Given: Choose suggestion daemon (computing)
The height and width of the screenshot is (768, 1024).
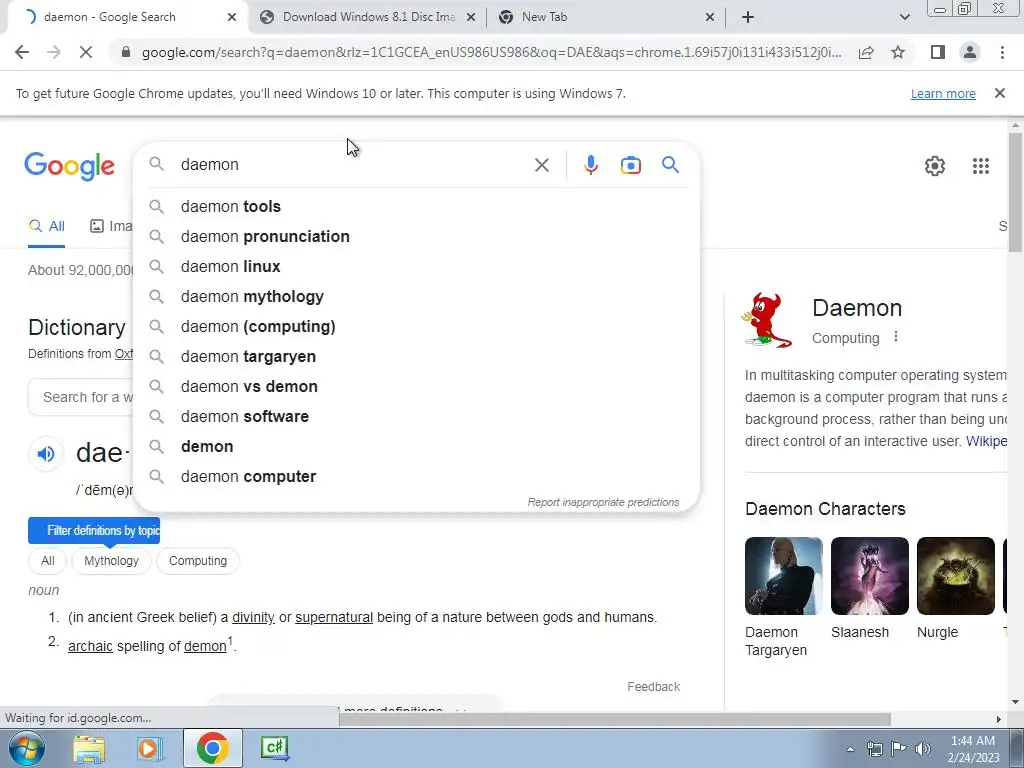Looking at the screenshot, I should (x=416, y=327).
